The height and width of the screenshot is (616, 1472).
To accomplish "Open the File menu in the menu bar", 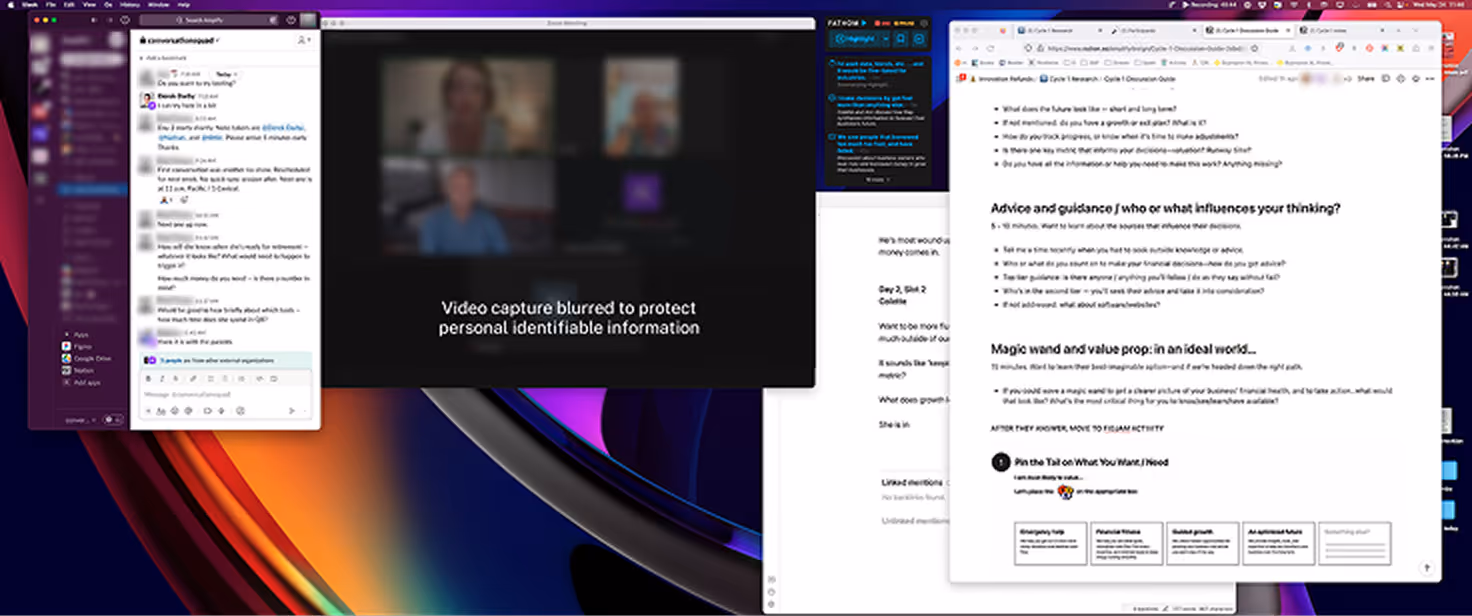I will point(51,4).
